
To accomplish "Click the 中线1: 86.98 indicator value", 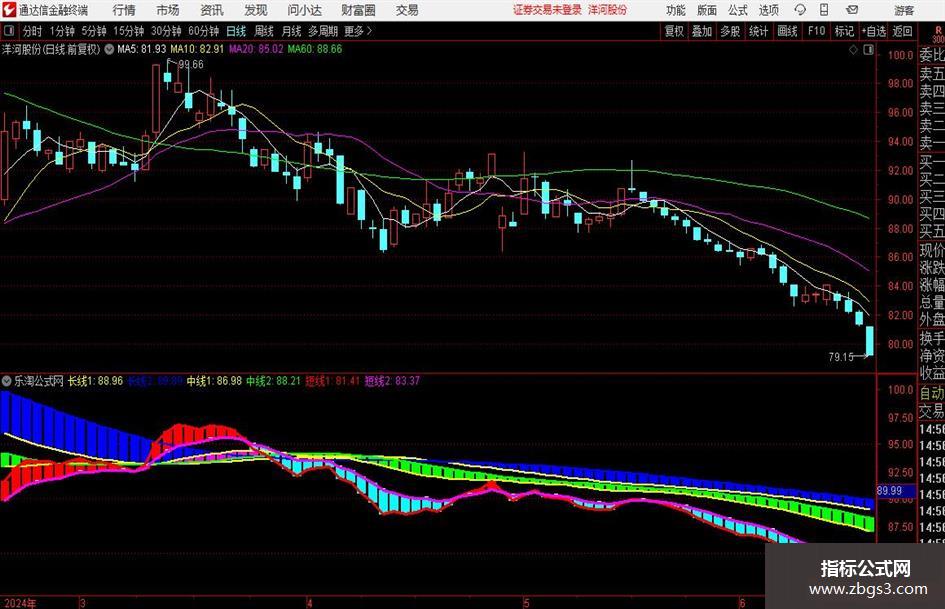I will pos(214,381).
